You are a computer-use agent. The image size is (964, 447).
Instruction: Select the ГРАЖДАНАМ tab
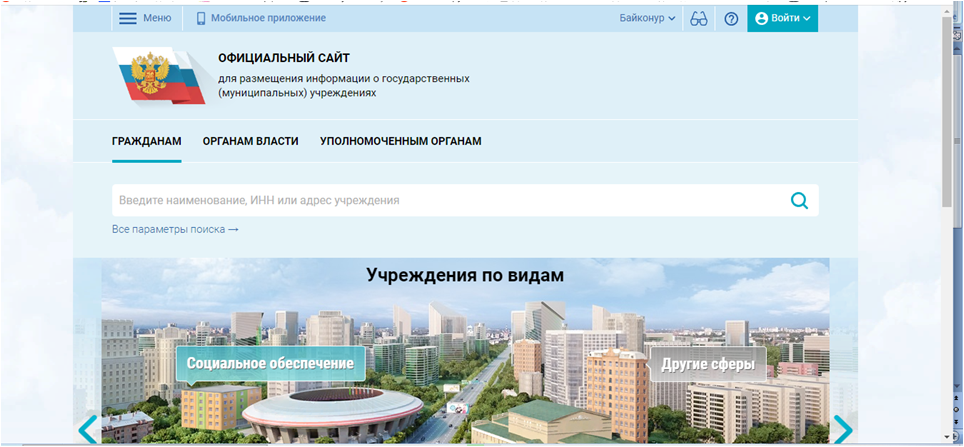(x=146, y=141)
